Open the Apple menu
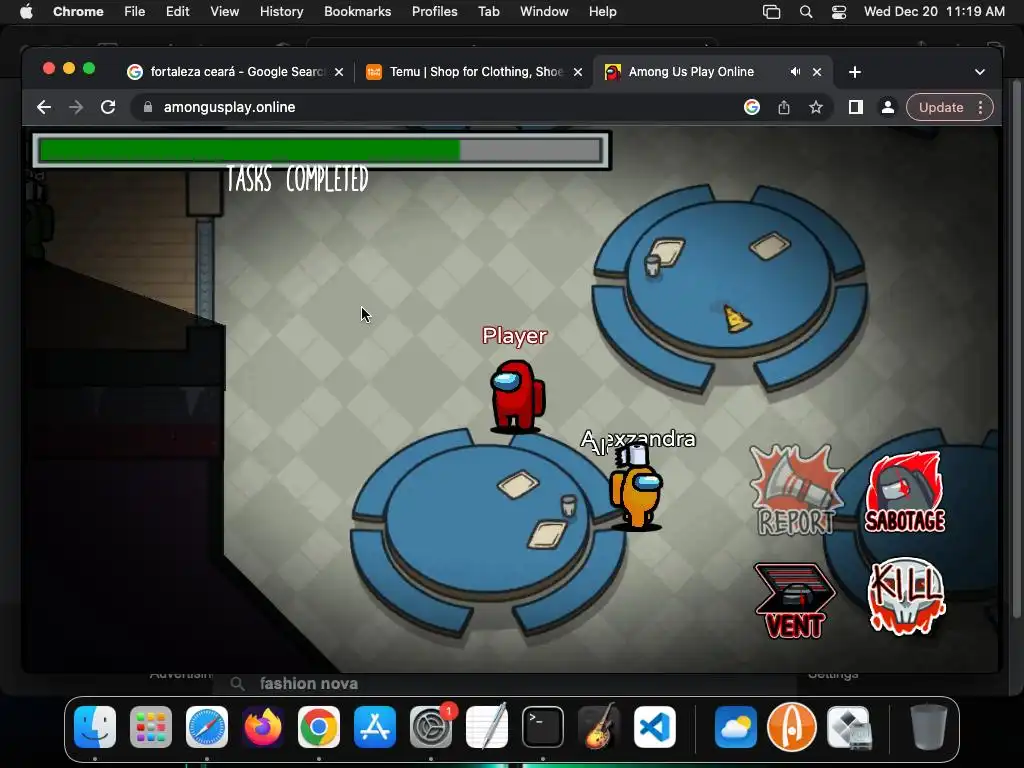This screenshot has height=768, width=1024. [x=26, y=12]
